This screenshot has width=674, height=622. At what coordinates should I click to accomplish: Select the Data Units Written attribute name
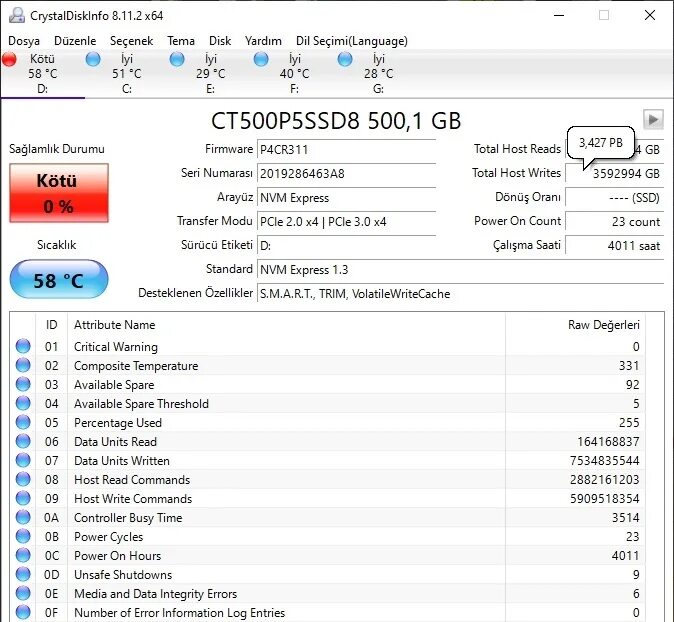point(122,461)
